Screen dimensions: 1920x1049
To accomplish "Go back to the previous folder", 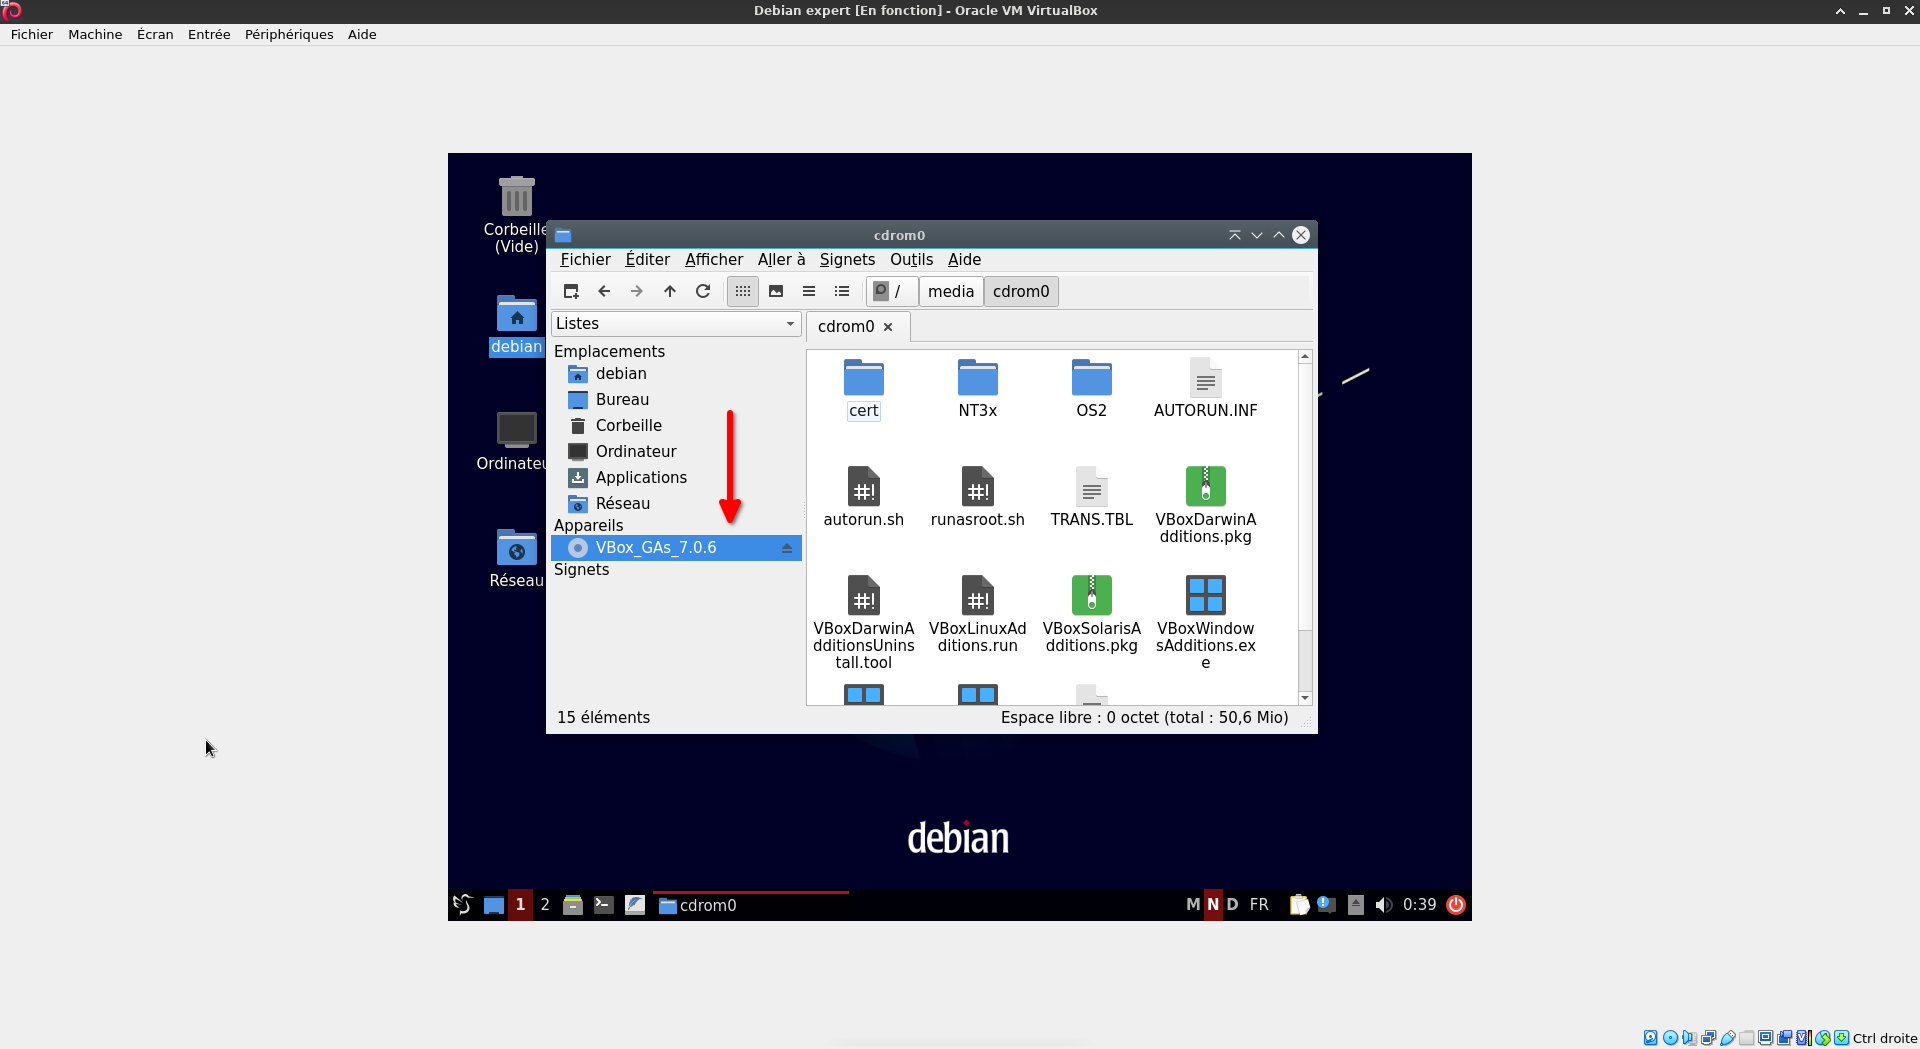I will pyautogui.click(x=604, y=291).
